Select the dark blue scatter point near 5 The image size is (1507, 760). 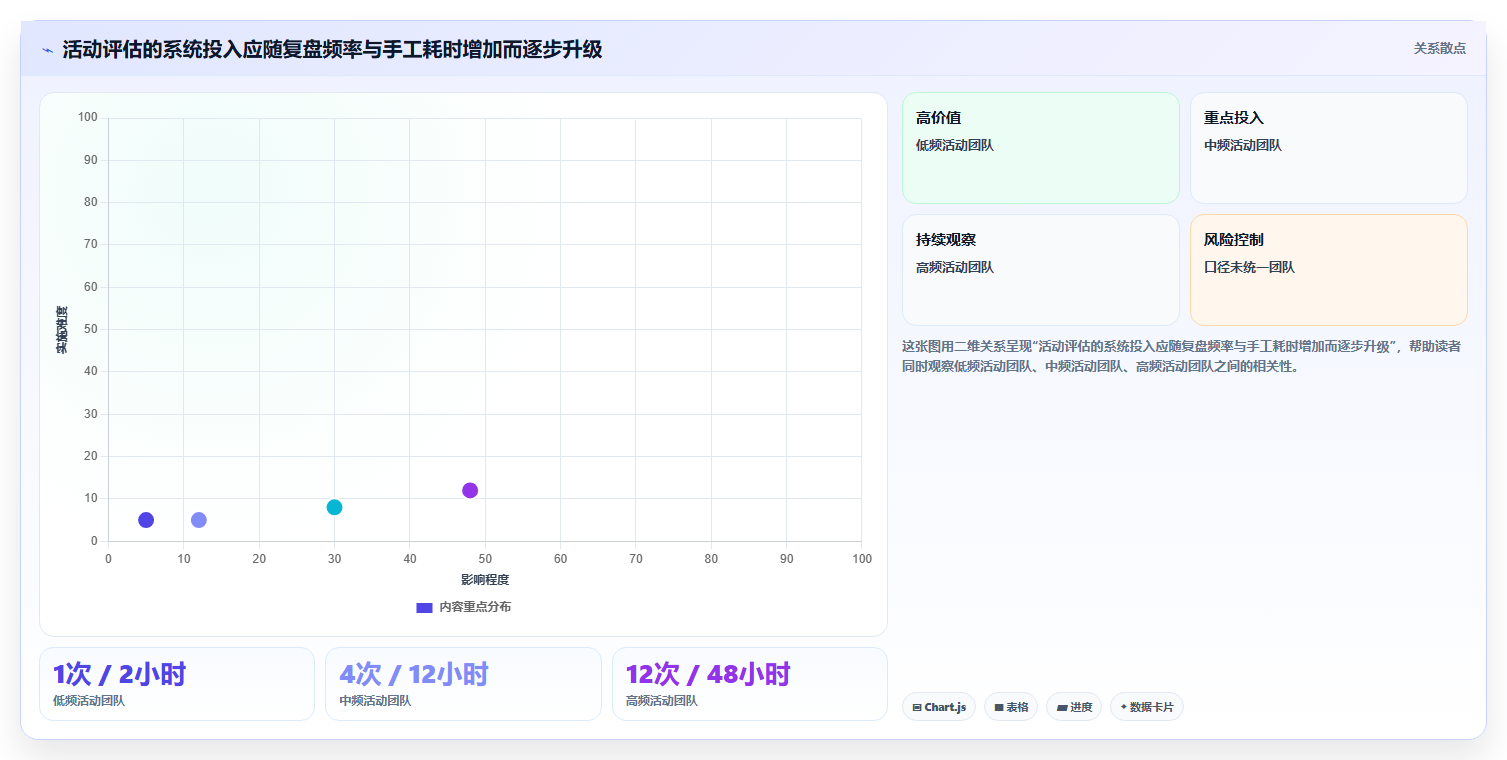(x=146, y=520)
